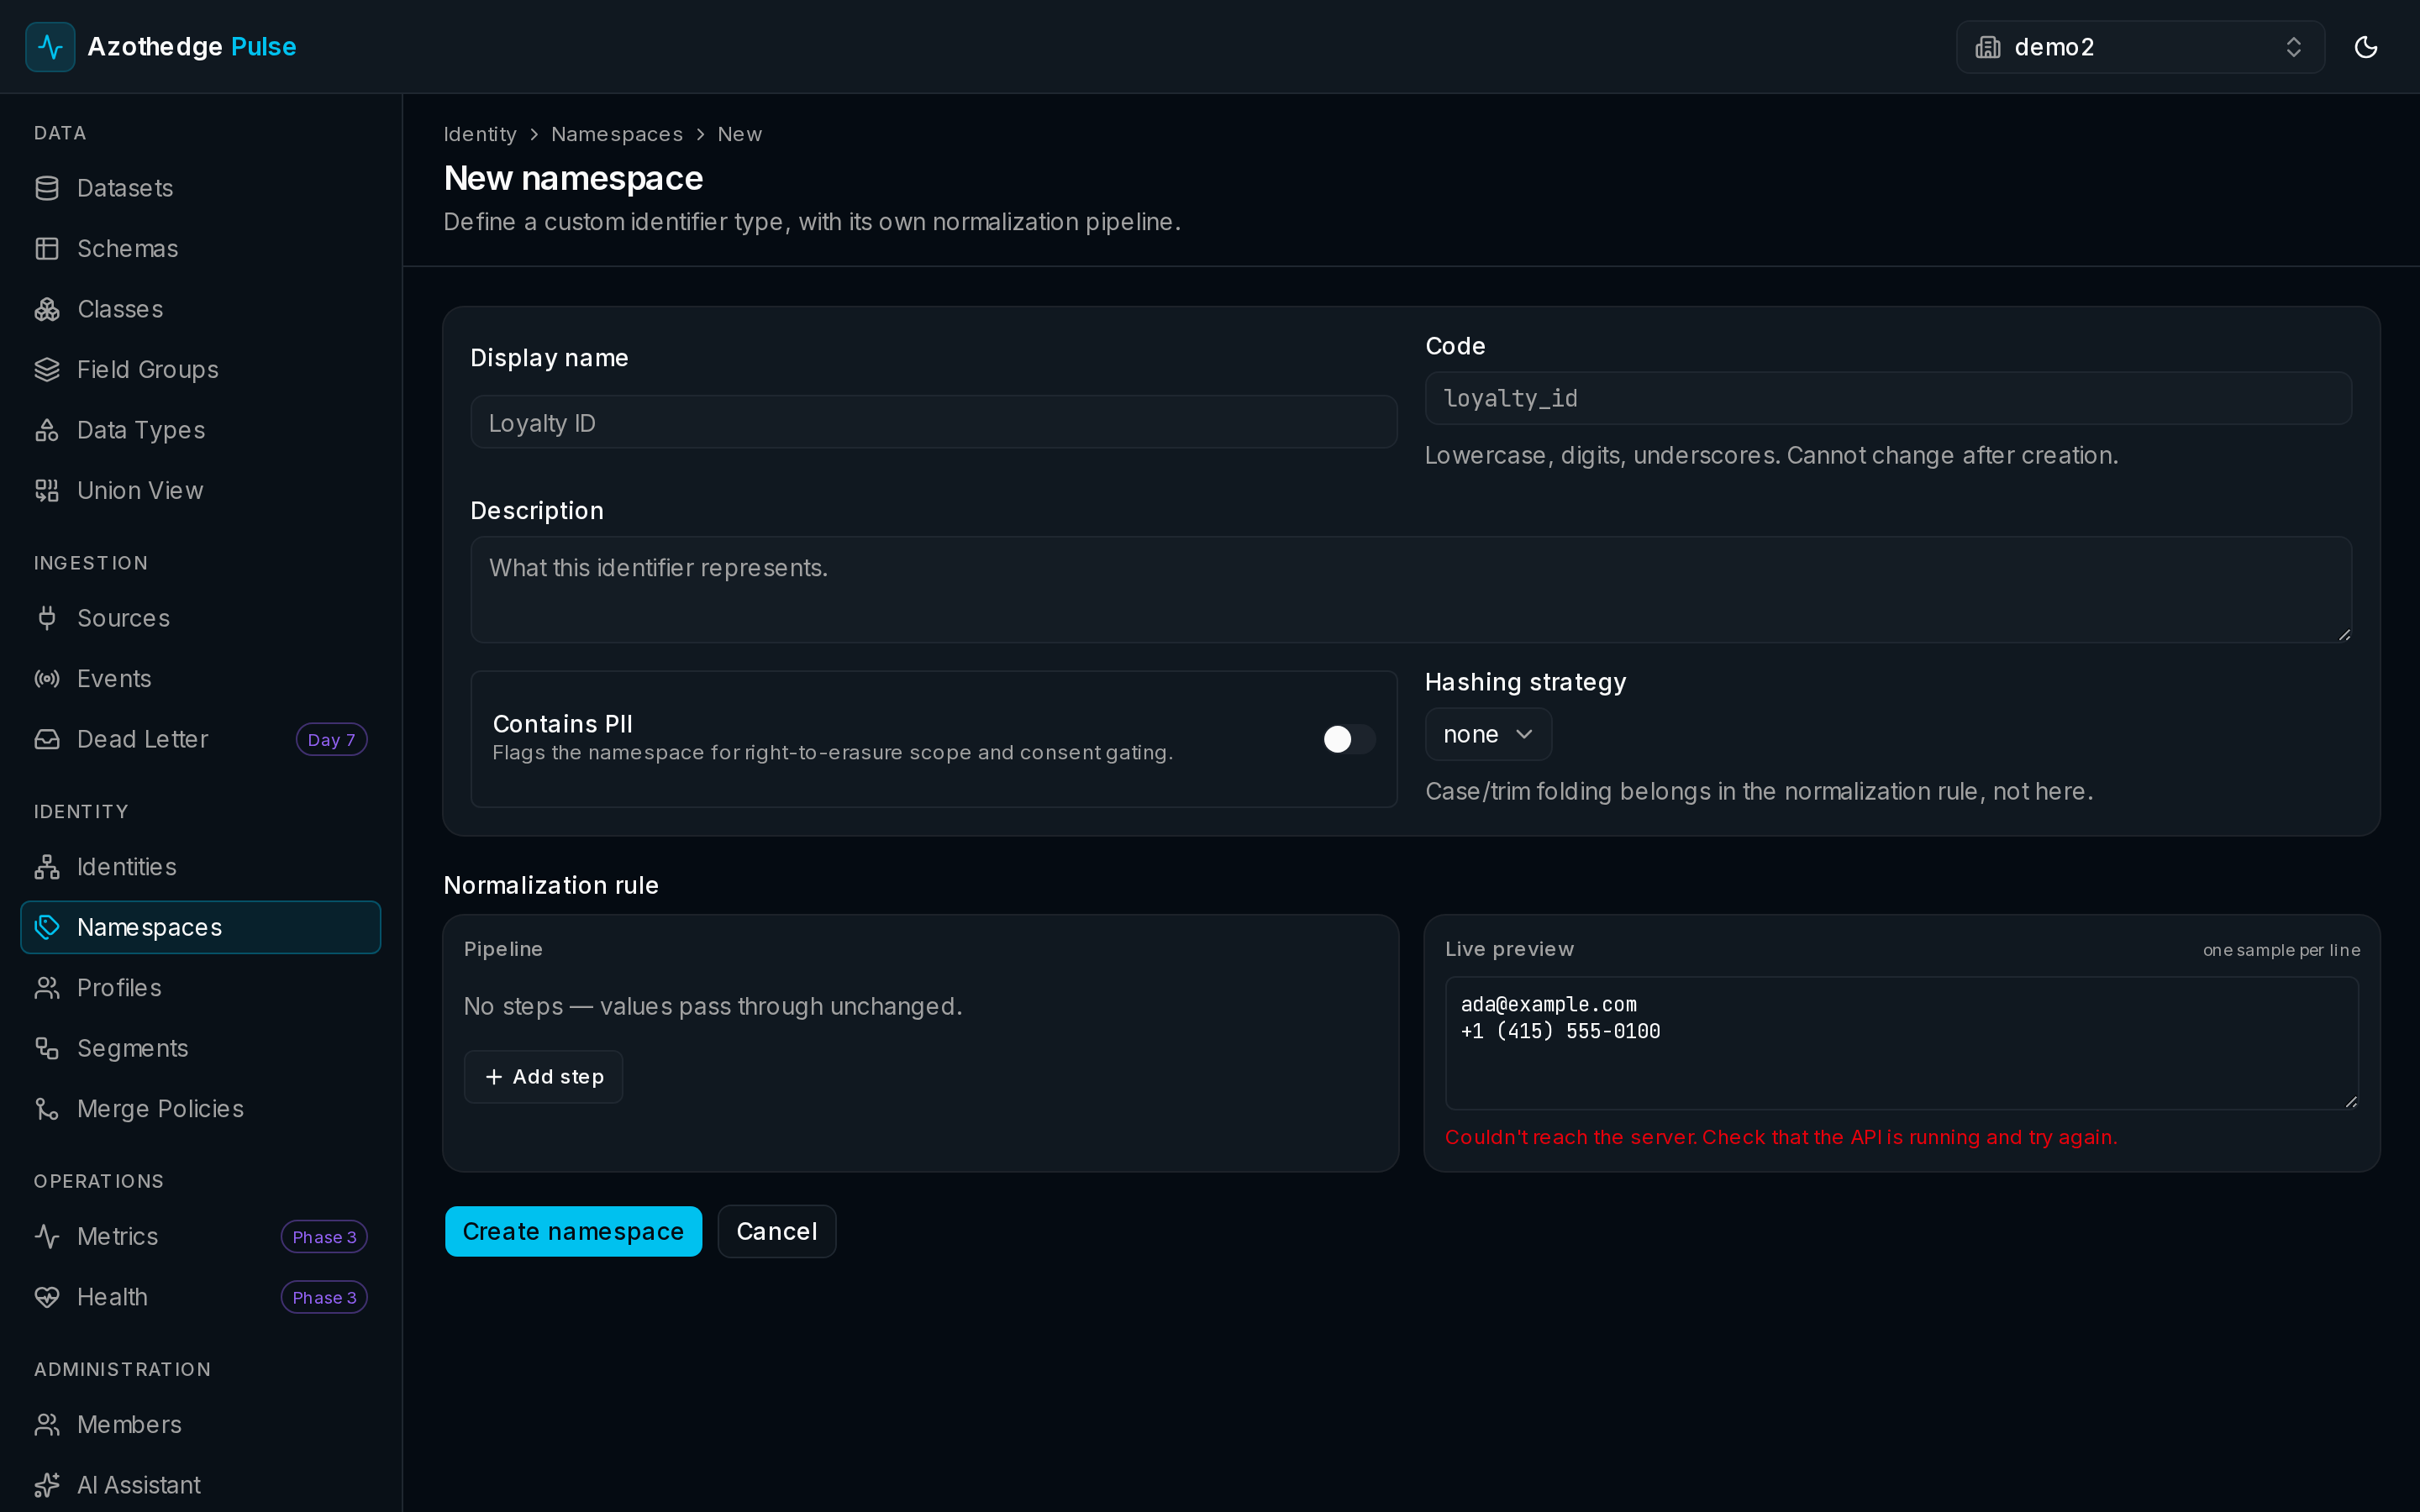Click the Field Groups layers icon
The width and height of the screenshot is (2420, 1512).
click(x=47, y=370)
